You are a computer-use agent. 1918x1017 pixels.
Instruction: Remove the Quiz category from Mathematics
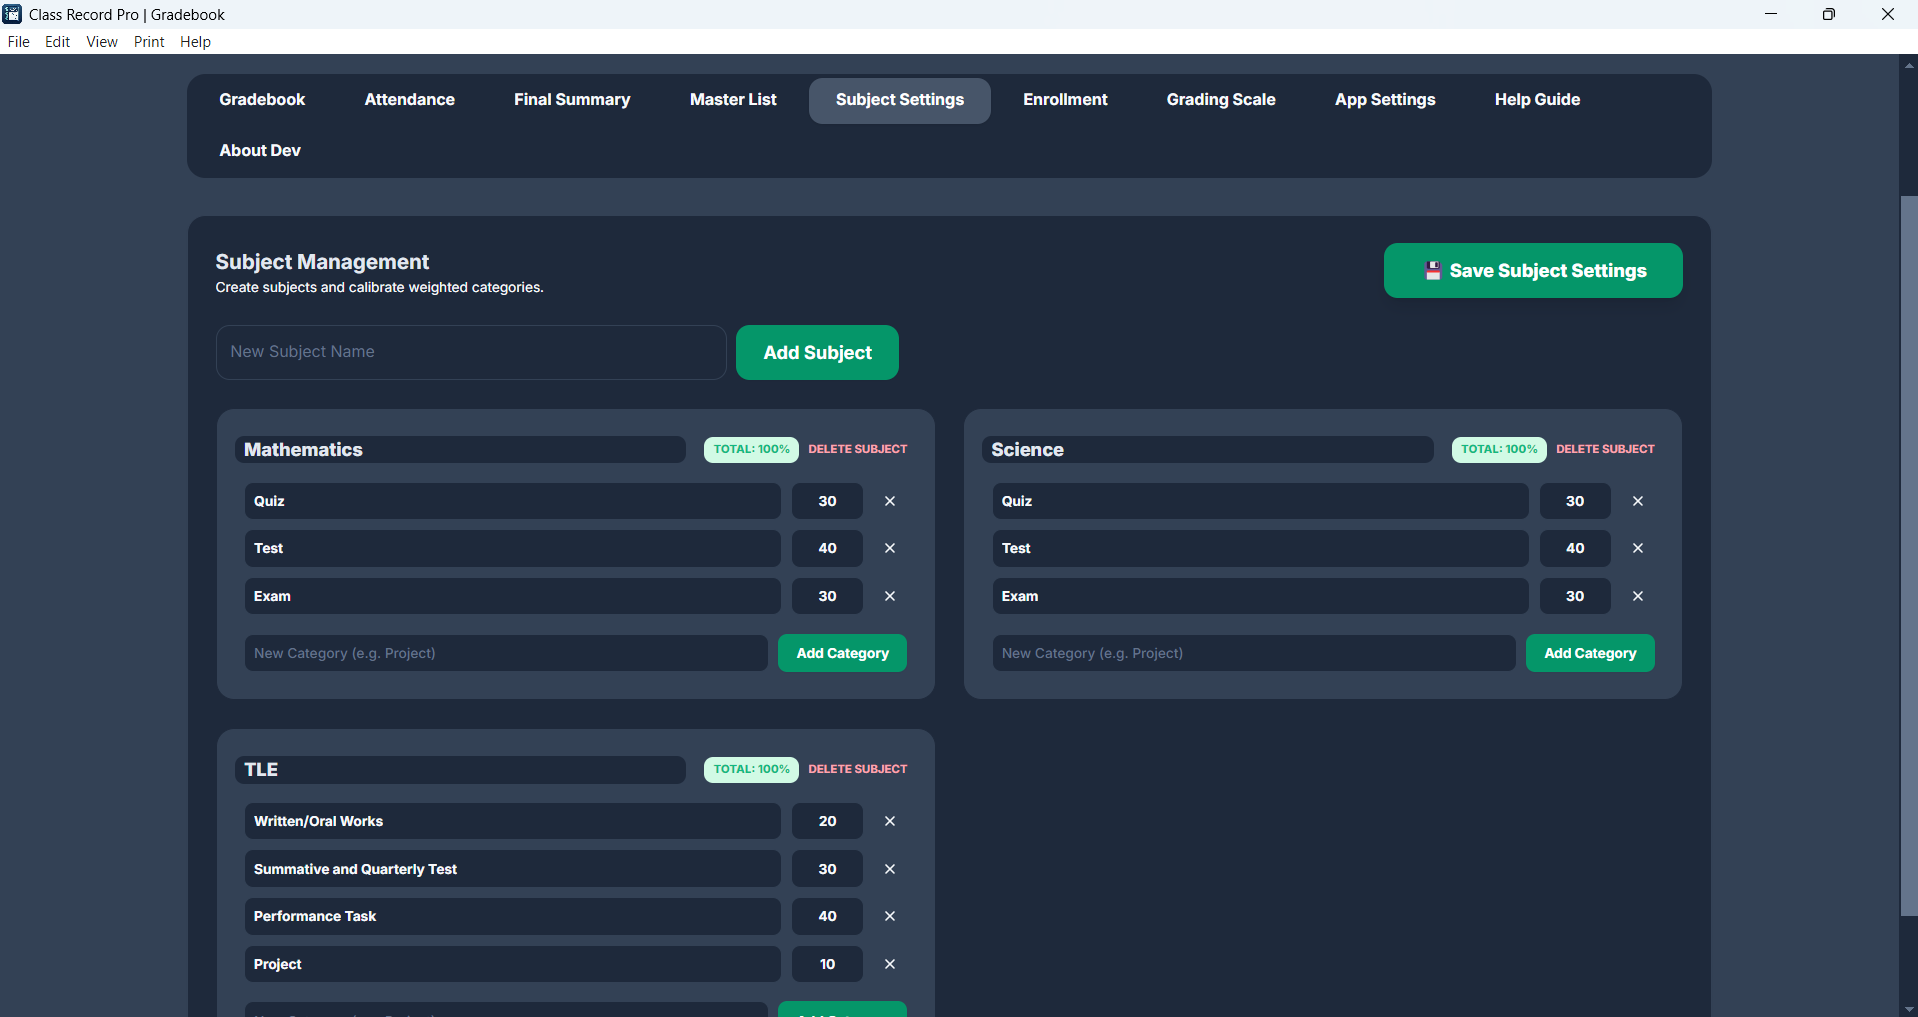click(889, 501)
